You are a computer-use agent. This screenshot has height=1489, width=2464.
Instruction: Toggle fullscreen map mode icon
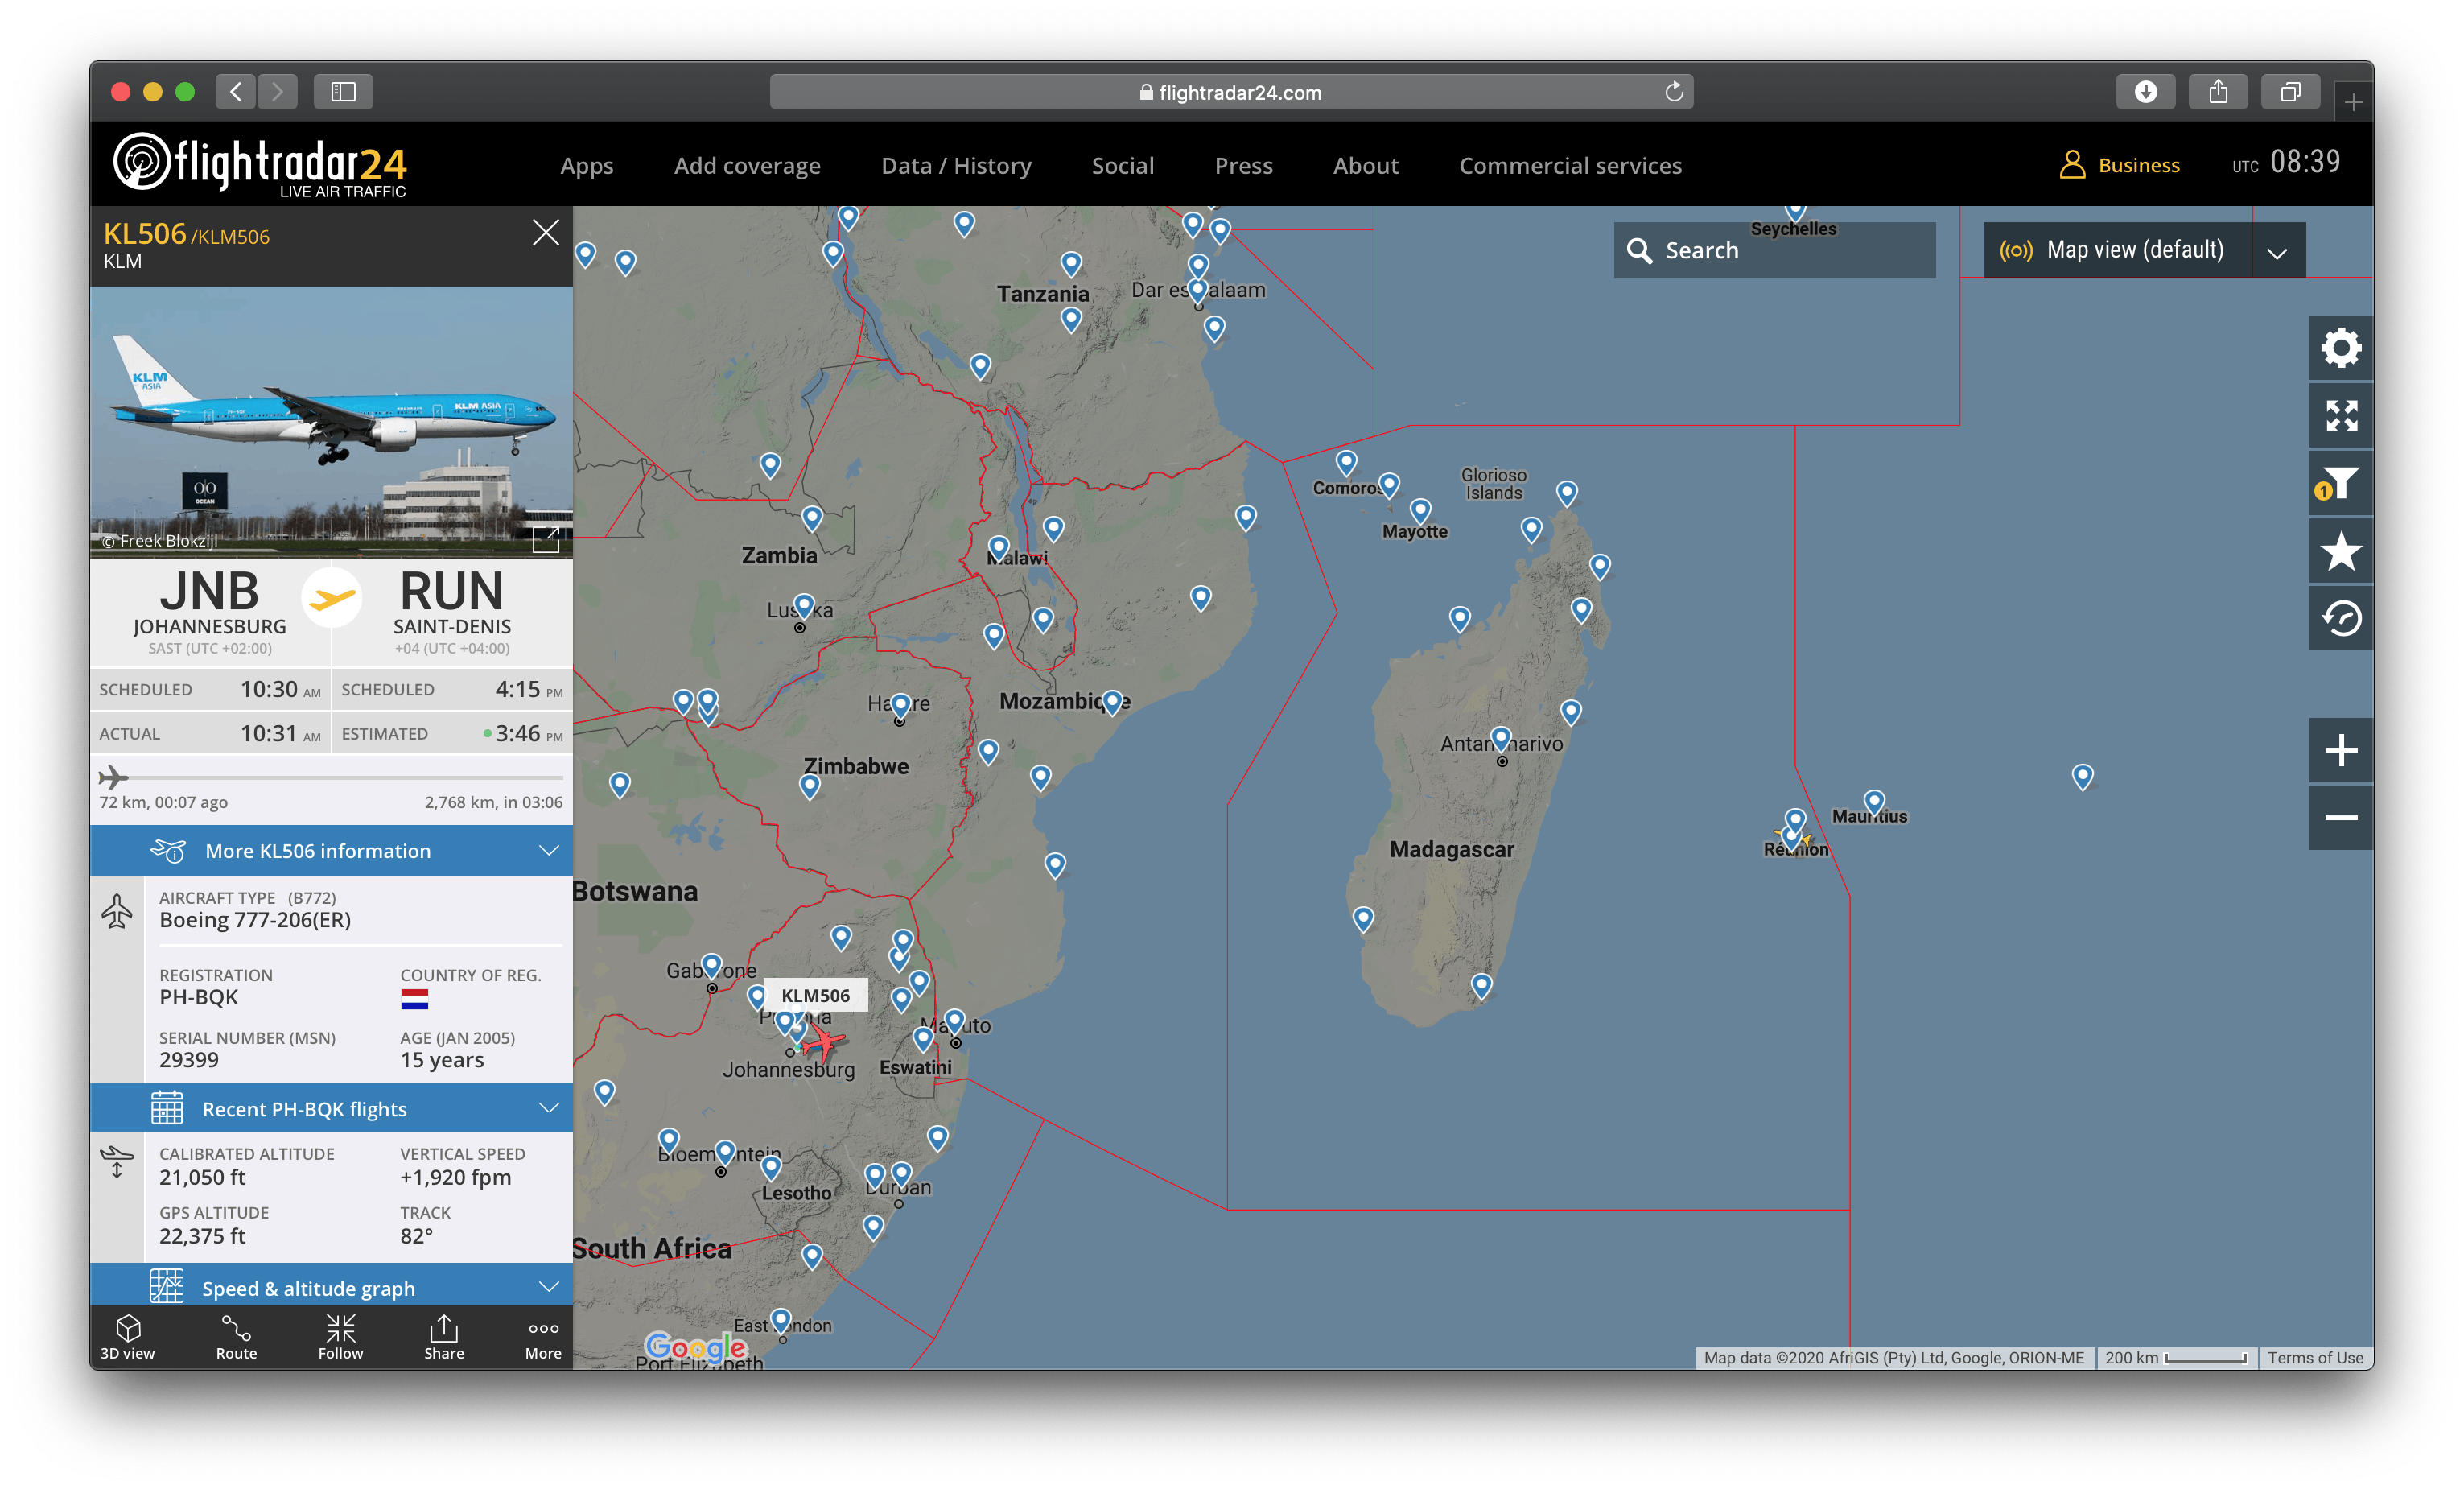pyautogui.click(x=2340, y=416)
